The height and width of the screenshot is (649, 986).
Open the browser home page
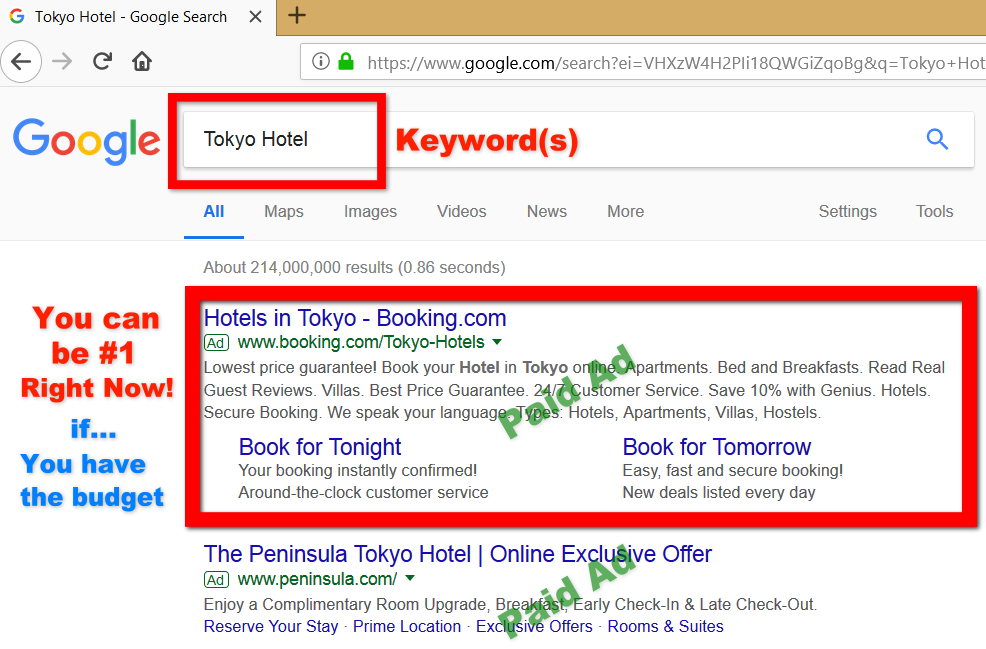140,61
